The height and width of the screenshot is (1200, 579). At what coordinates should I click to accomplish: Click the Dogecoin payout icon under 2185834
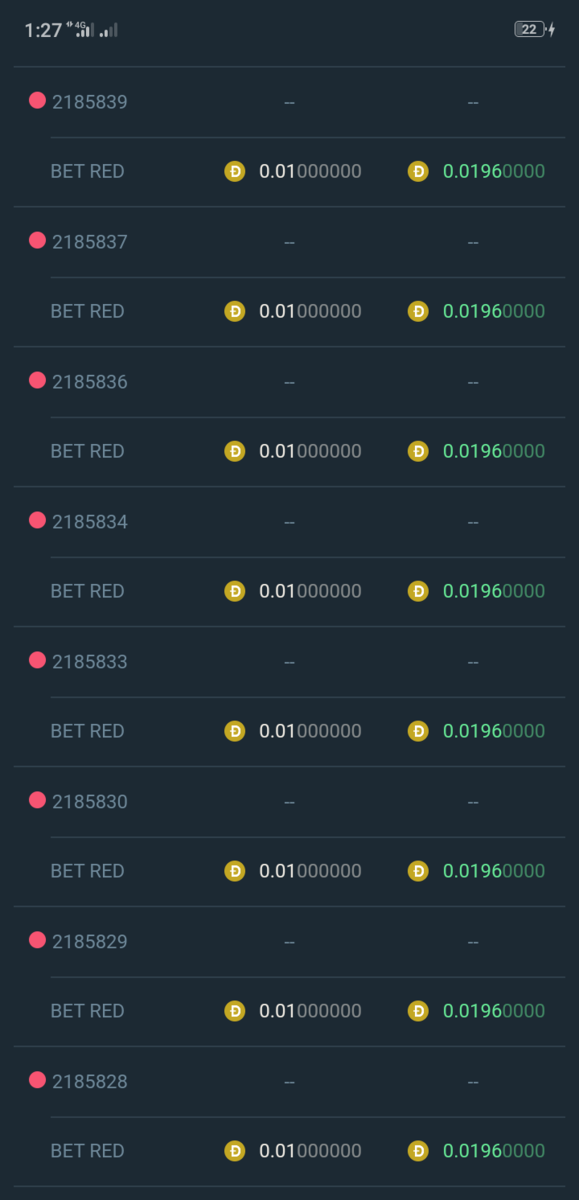click(418, 591)
